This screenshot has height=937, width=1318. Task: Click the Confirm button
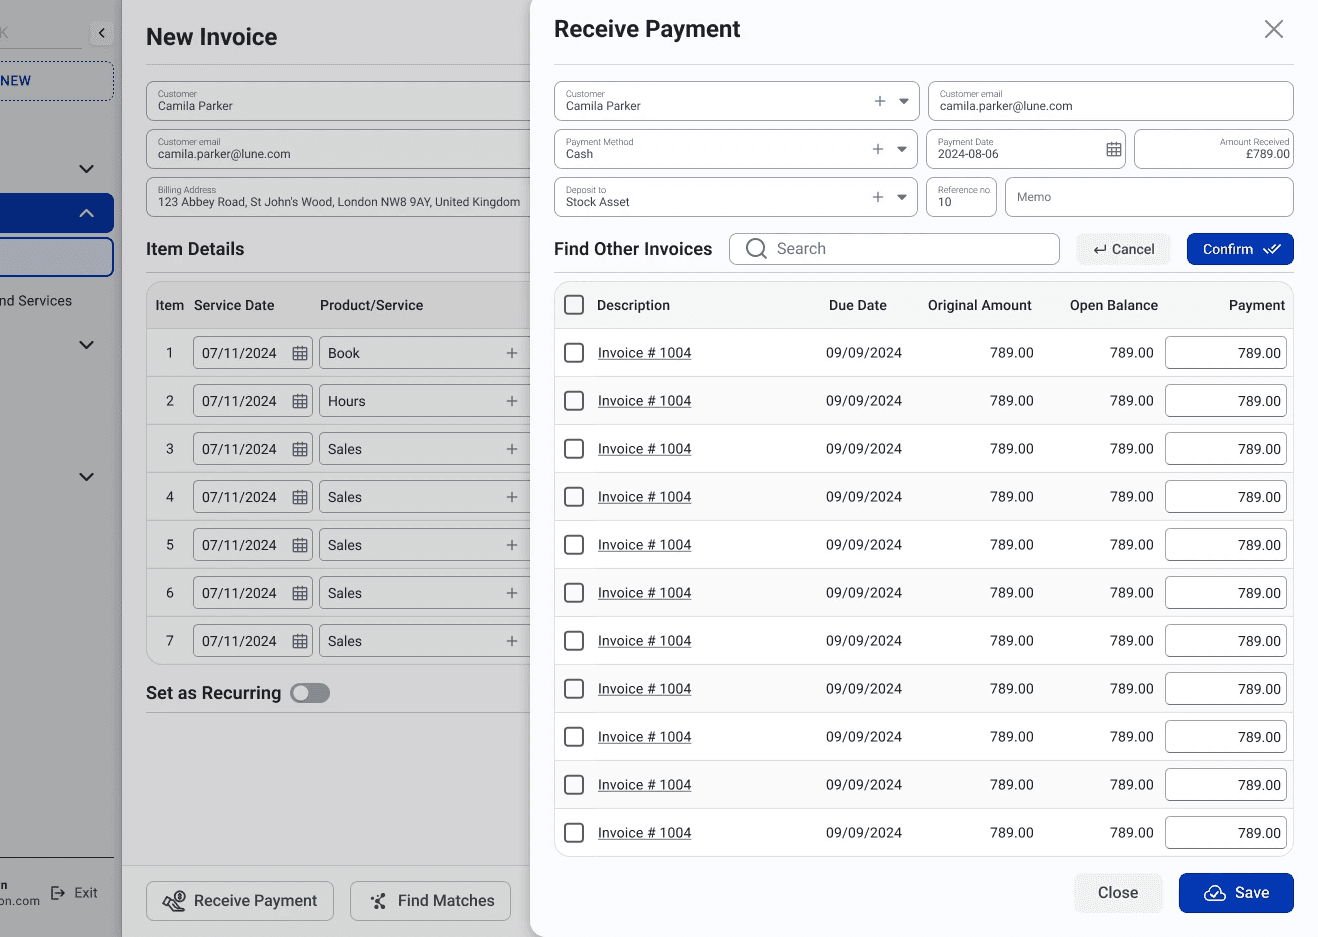(1240, 249)
